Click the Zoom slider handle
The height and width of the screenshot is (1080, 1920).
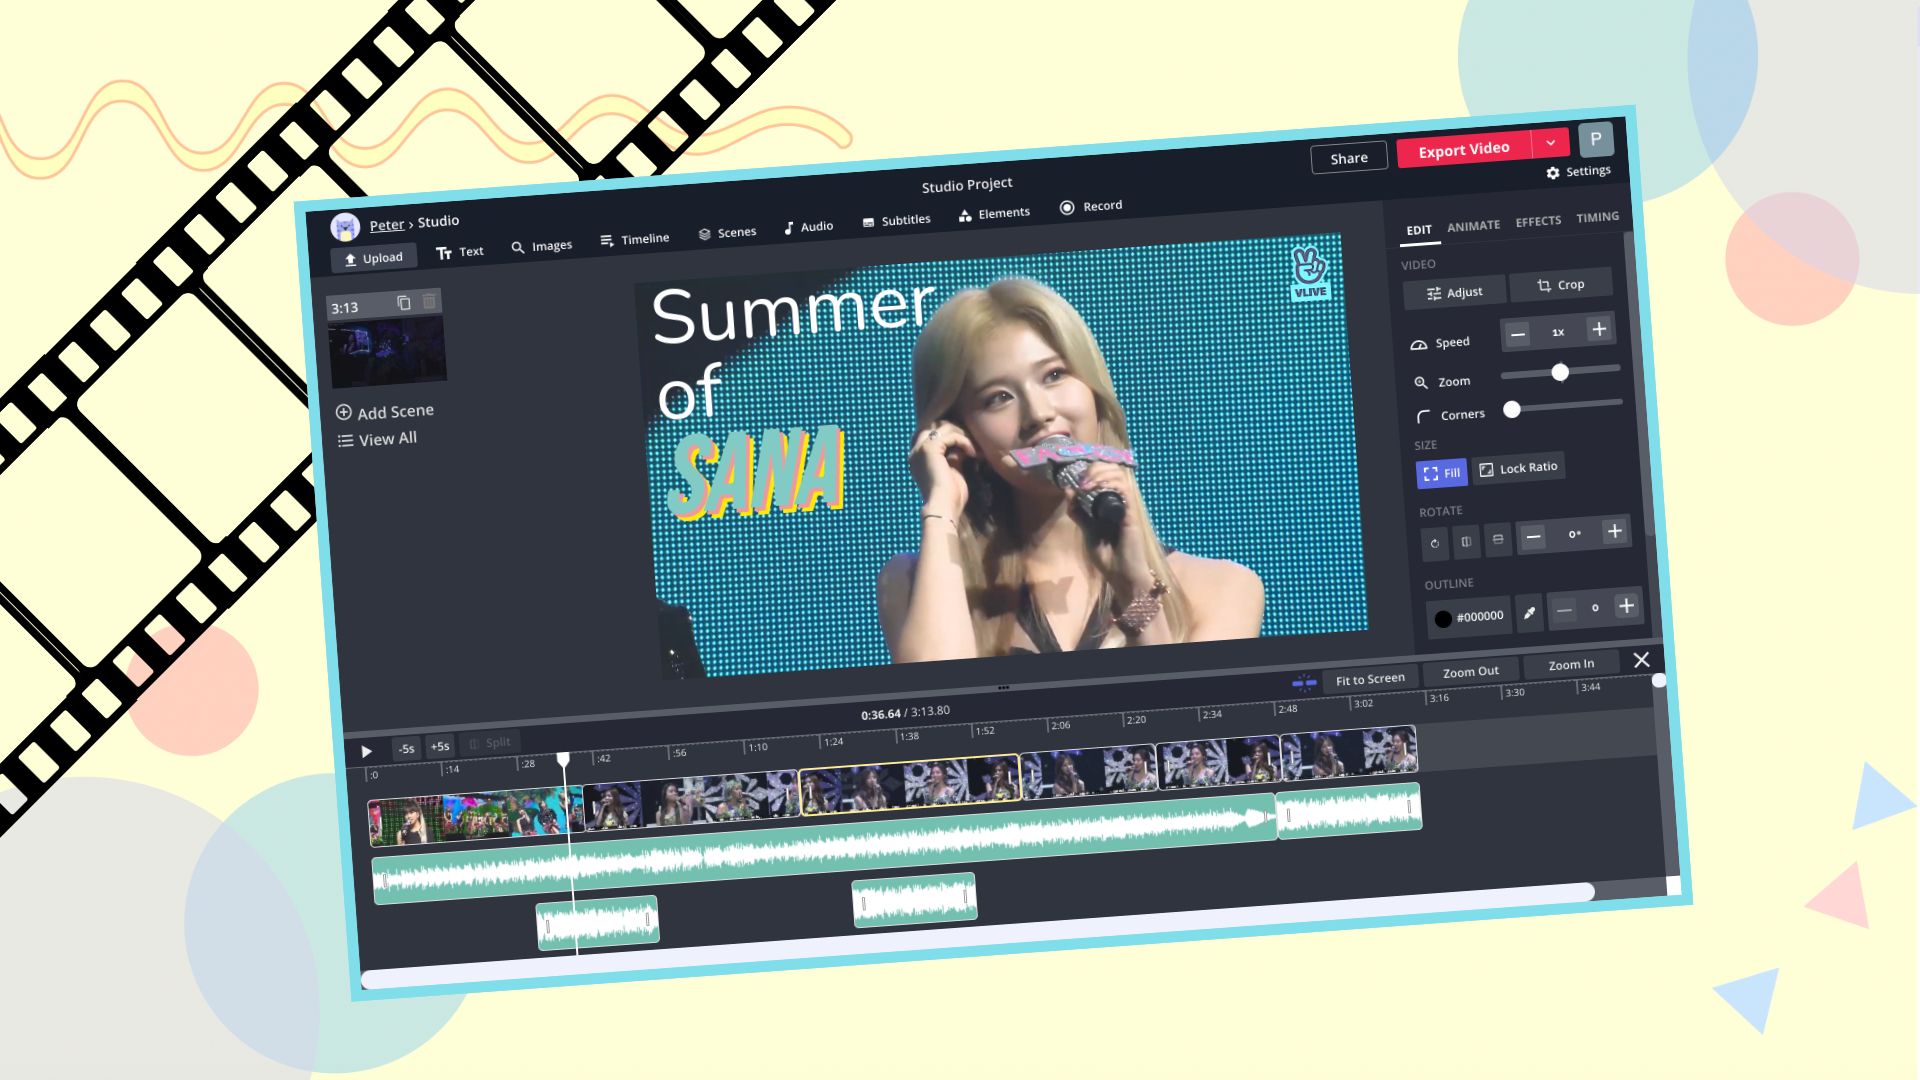1560,372
